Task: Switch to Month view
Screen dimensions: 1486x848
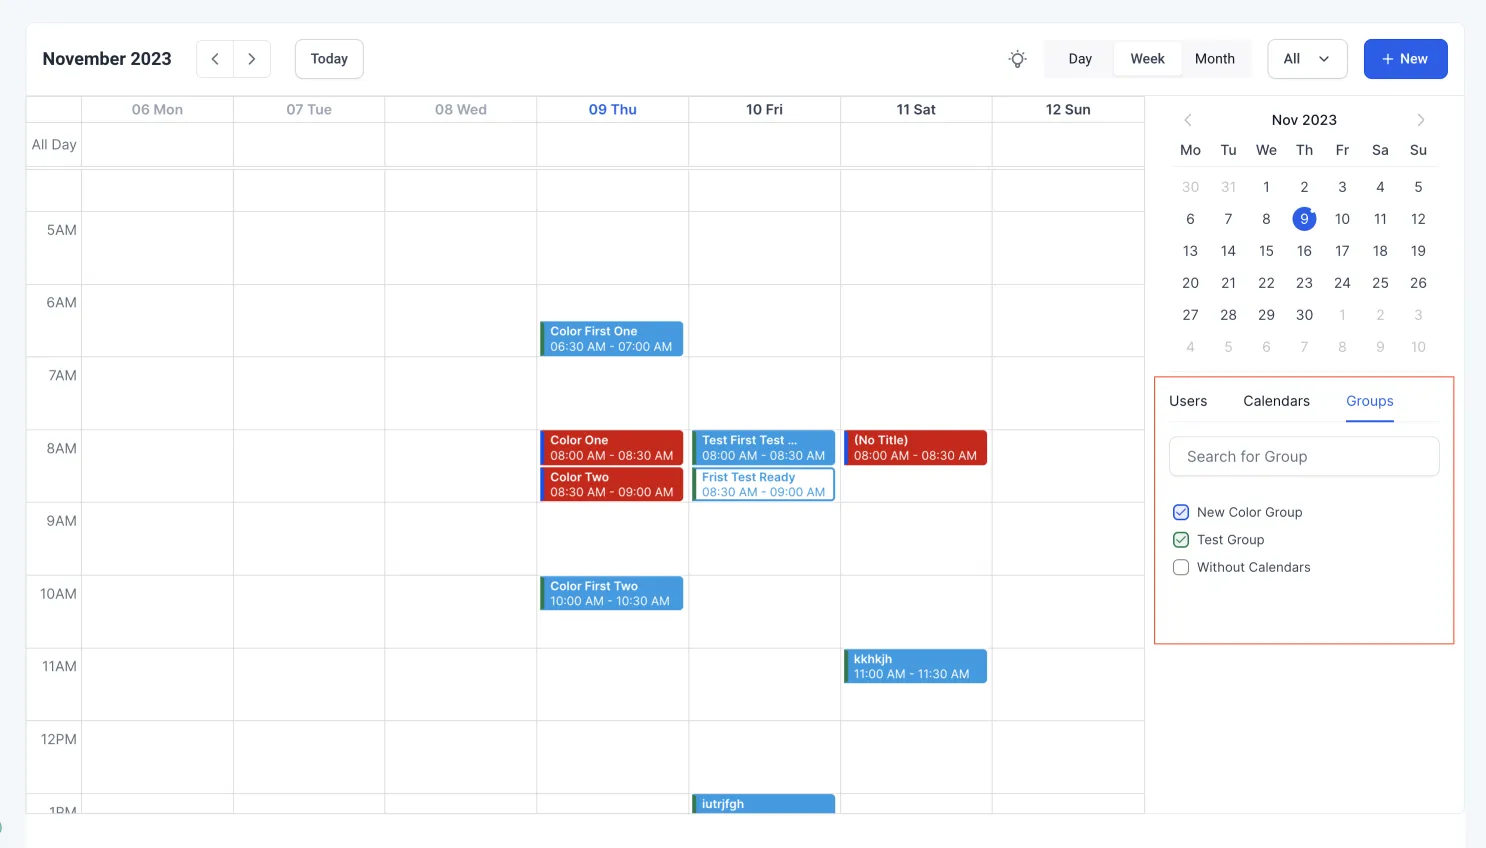Action: click(x=1214, y=59)
